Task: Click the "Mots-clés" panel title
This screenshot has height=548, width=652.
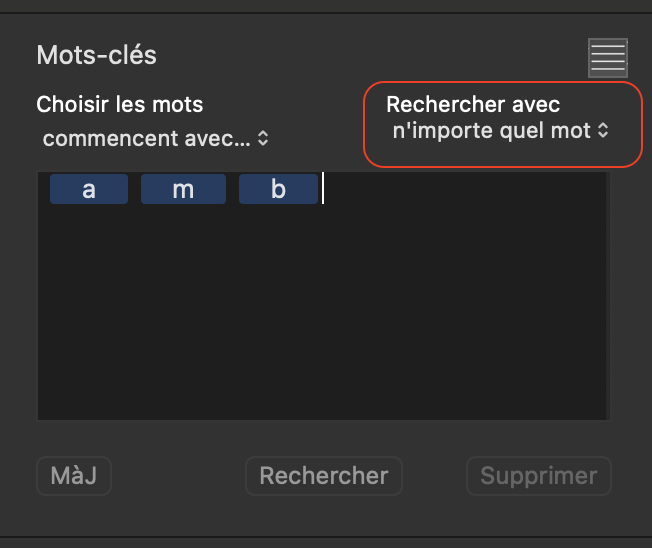Action: tap(96, 55)
